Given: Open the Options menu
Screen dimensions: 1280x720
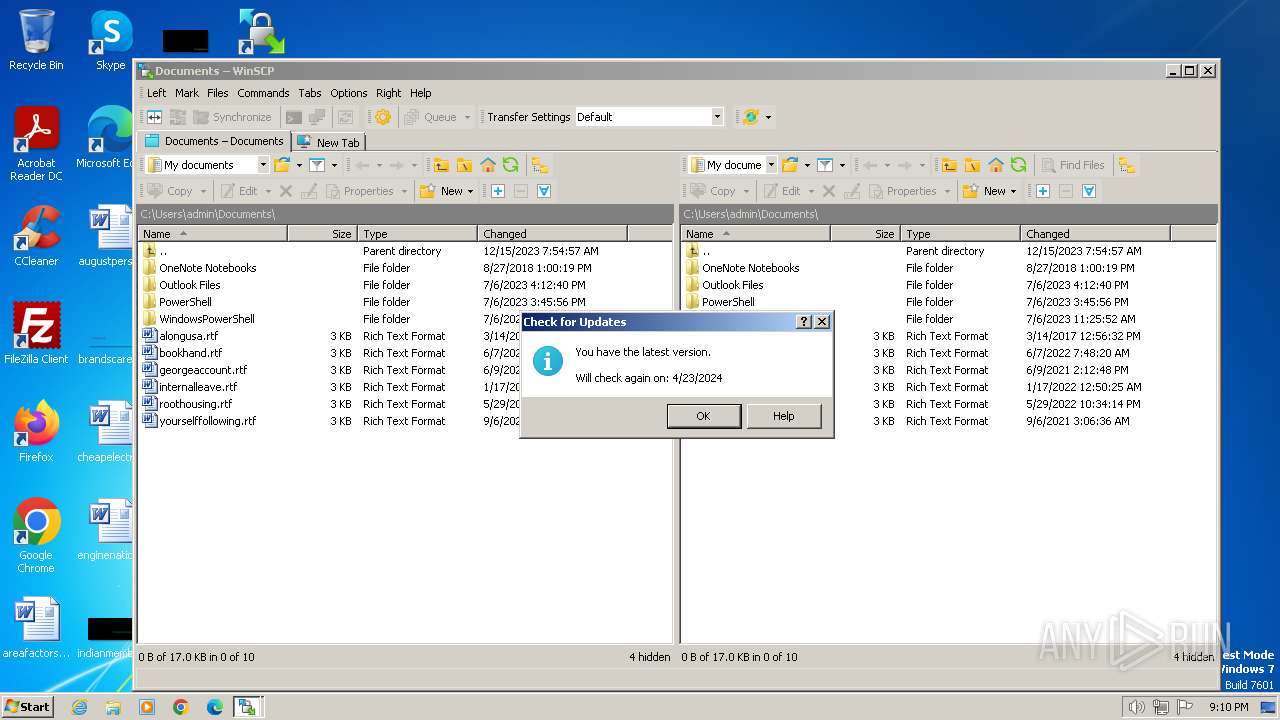Looking at the screenshot, I should (349, 93).
